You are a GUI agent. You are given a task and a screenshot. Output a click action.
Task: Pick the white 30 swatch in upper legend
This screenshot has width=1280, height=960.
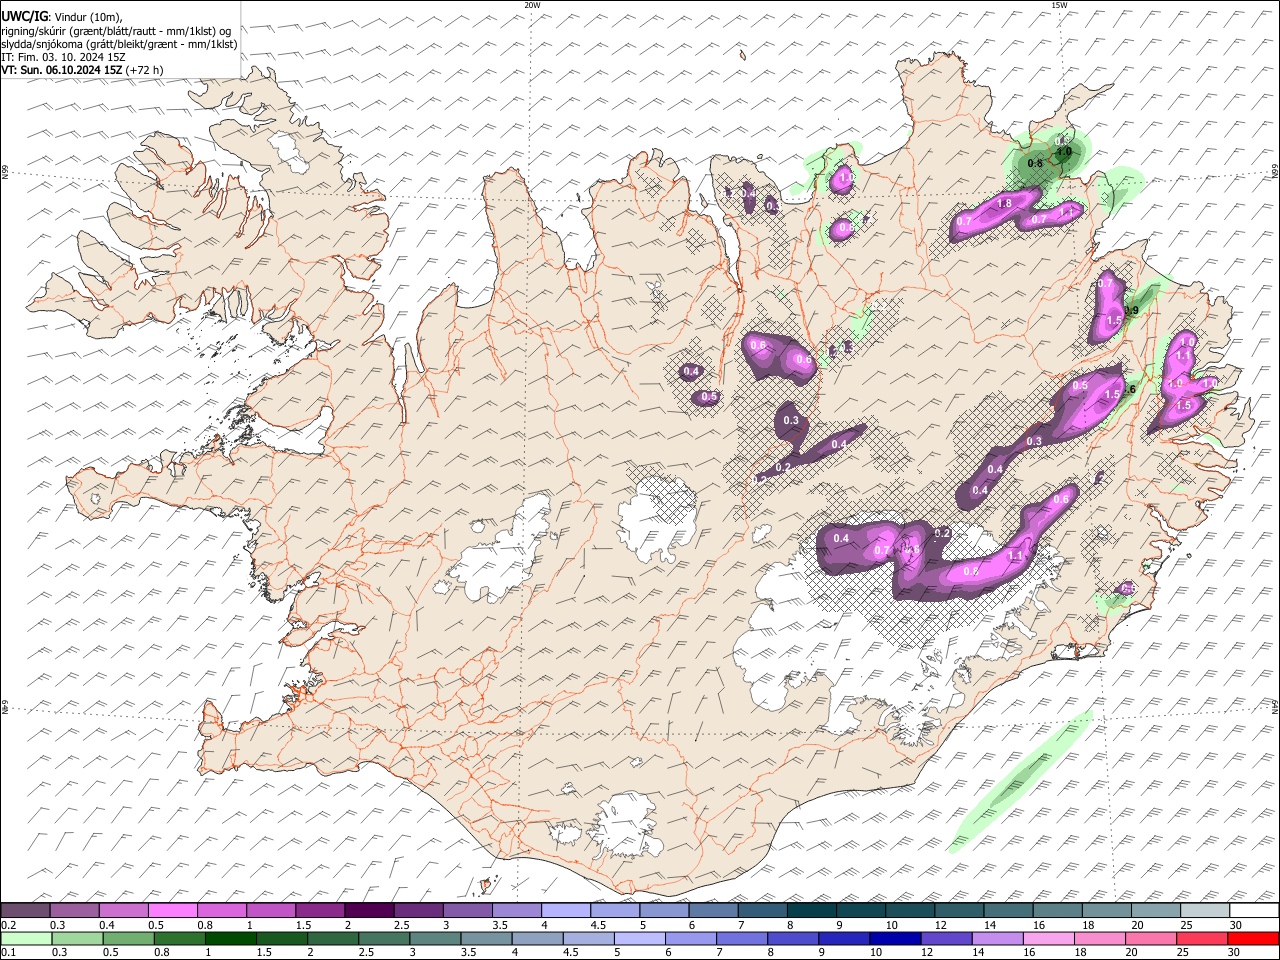pyautogui.click(x=1253, y=911)
